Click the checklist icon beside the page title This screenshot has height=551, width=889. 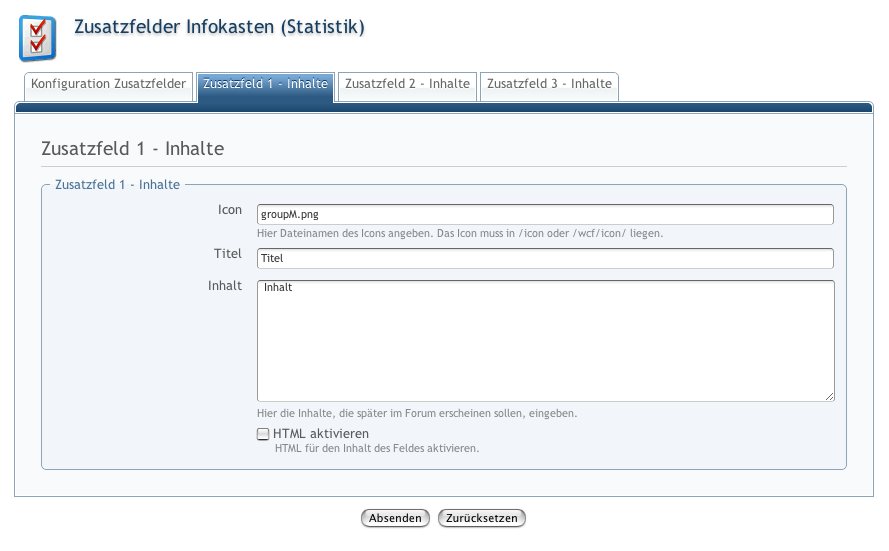click(x=38, y=38)
